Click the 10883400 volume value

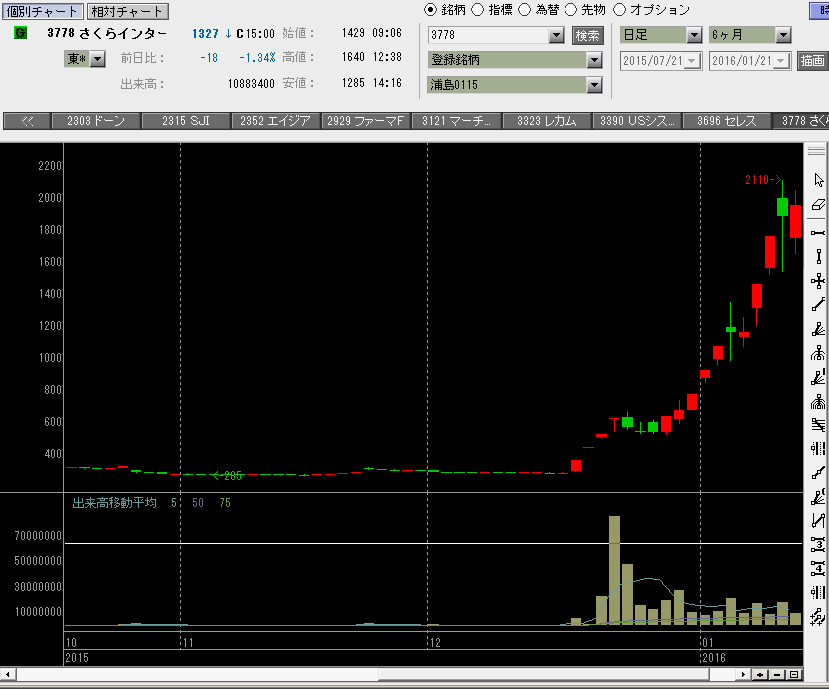251,84
